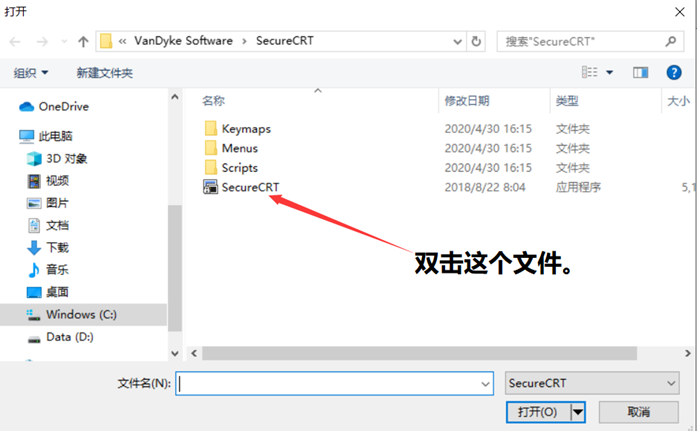
Task: Click the 2018/8/22 8:04 date cell
Action: click(x=485, y=187)
